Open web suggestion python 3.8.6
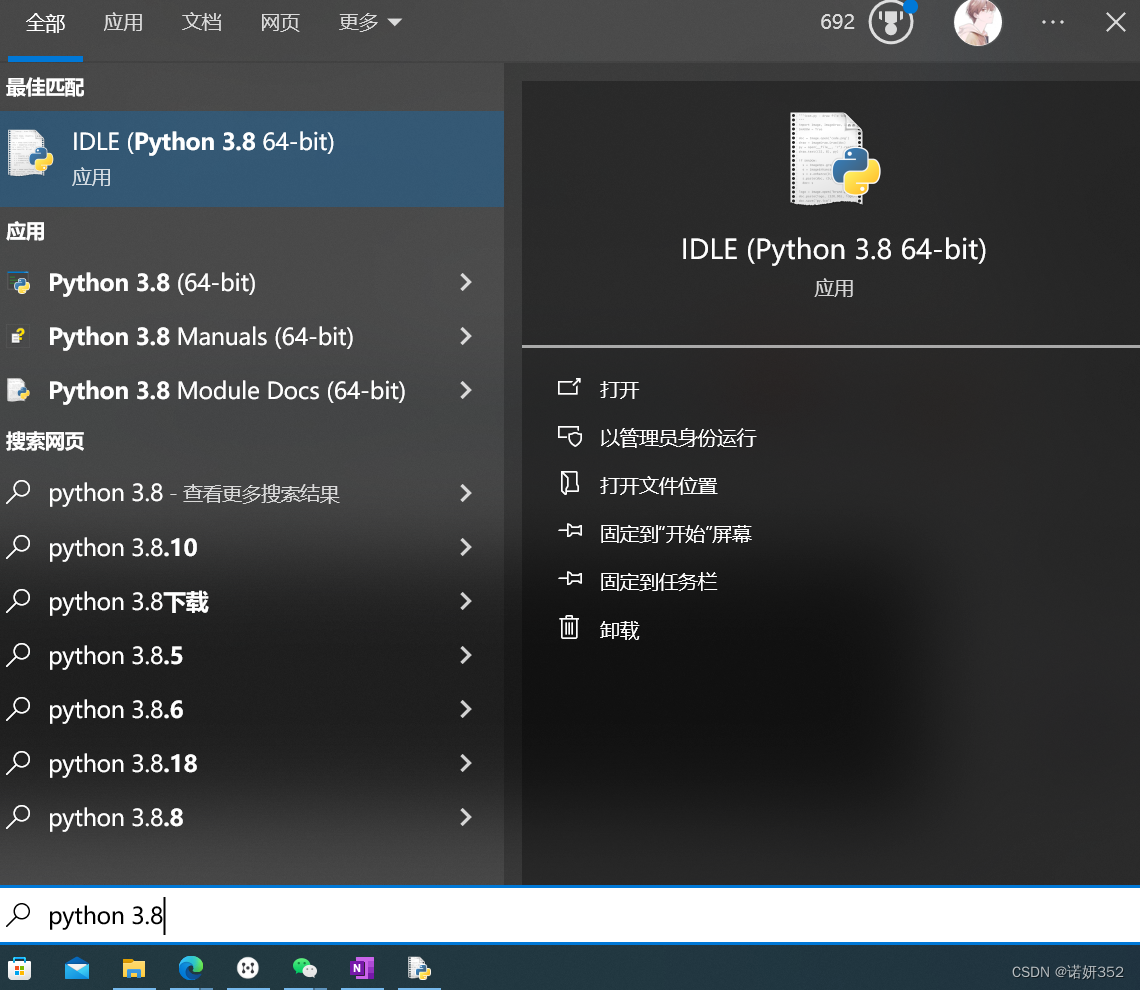The height and width of the screenshot is (990, 1140). pos(252,709)
